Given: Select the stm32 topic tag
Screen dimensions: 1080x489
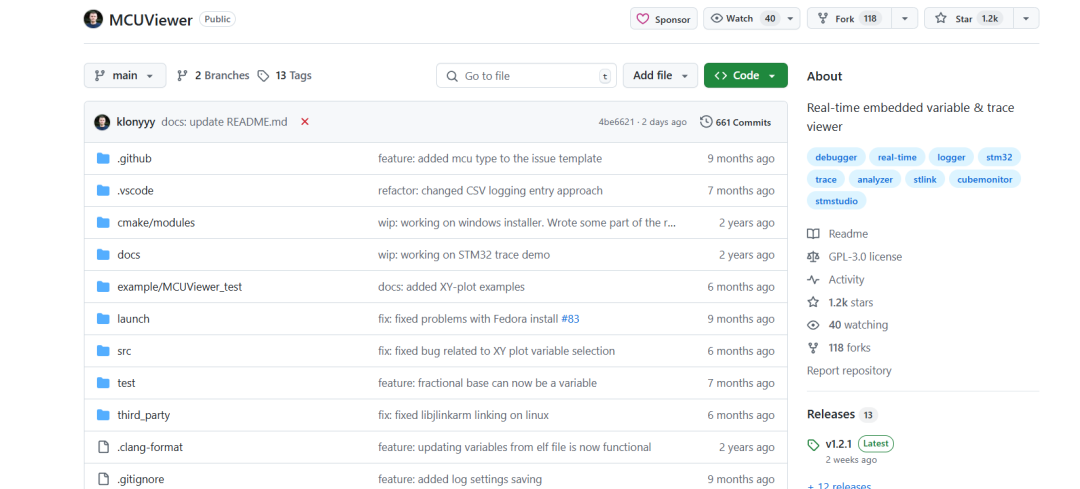Looking at the screenshot, I should click(x=997, y=157).
